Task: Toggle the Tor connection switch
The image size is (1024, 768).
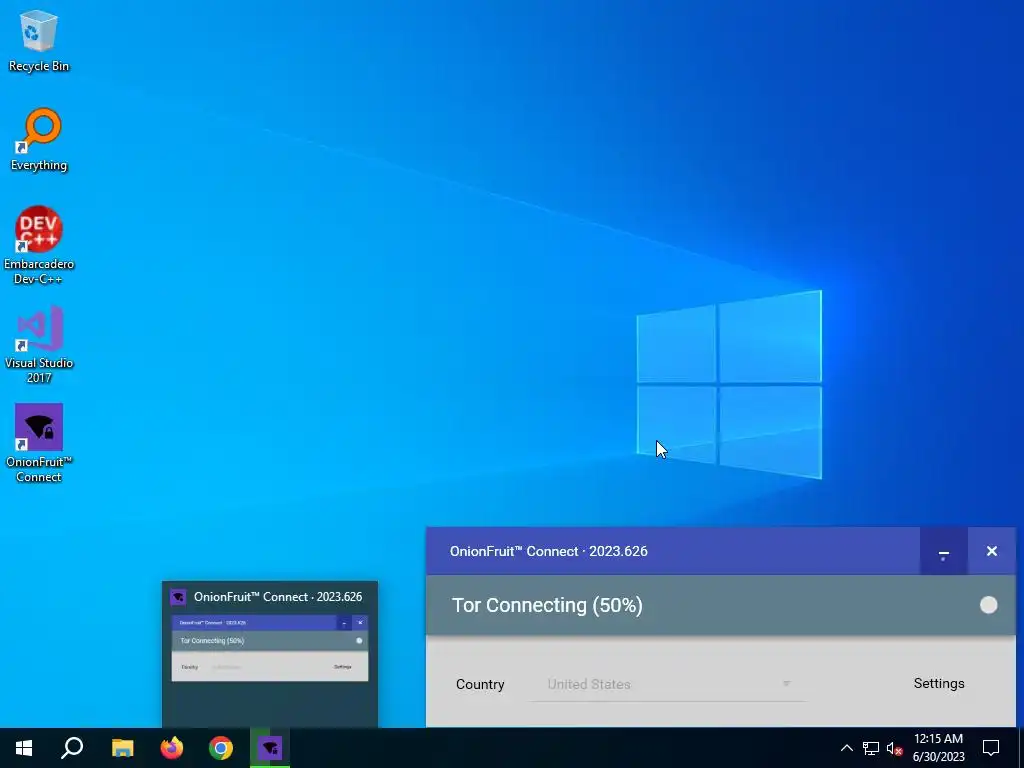Action: pyautogui.click(x=988, y=605)
